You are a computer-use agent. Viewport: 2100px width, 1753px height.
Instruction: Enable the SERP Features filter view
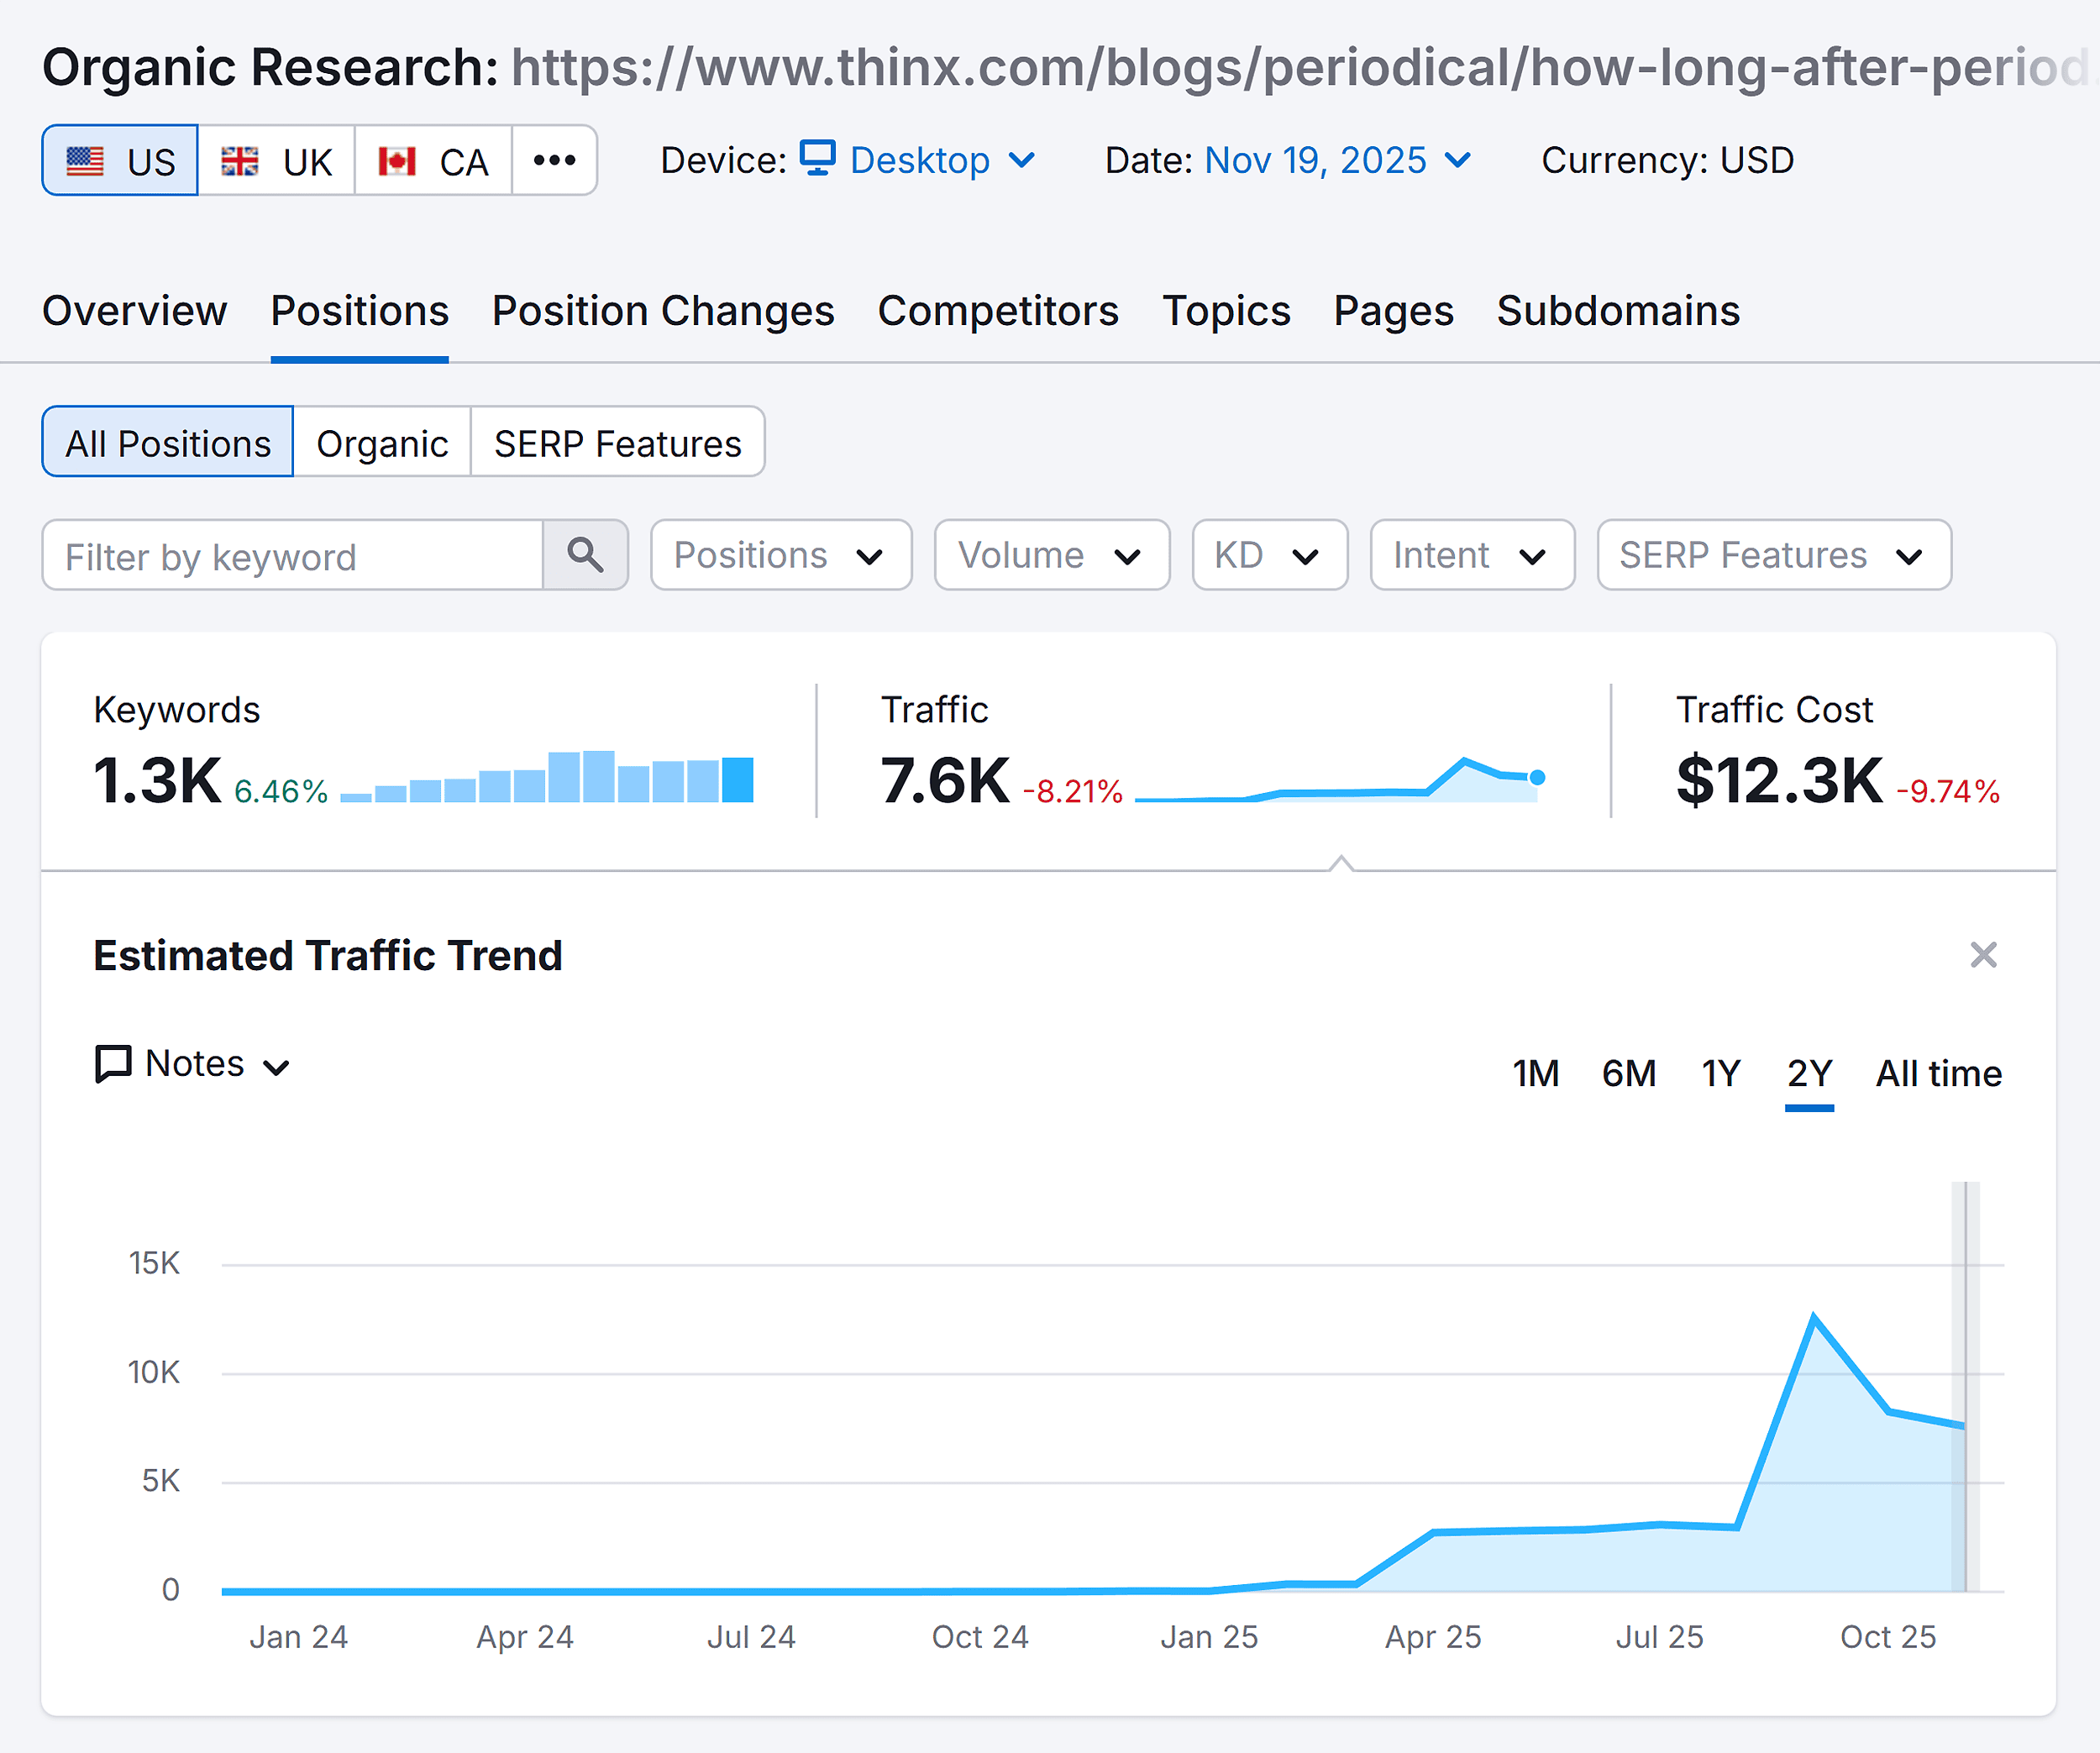(x=617, y=442)
